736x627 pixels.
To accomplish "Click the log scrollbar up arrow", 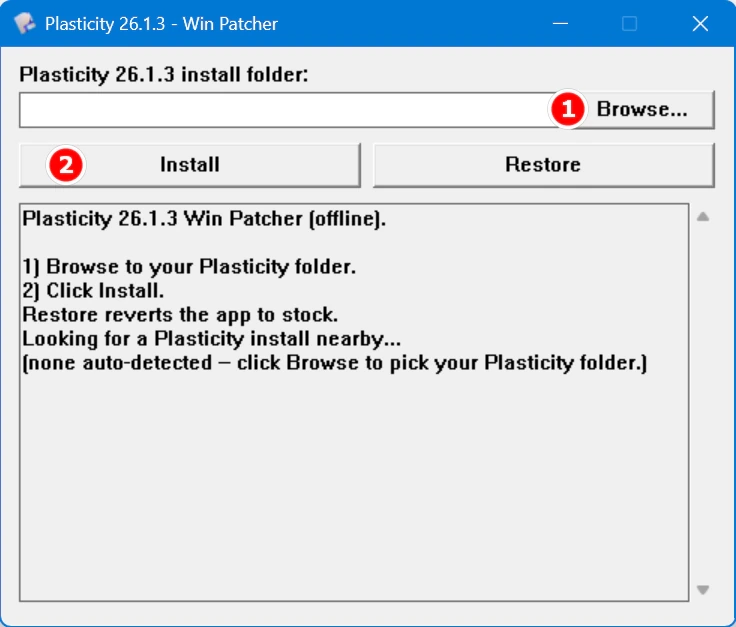I will coord(703,217).
